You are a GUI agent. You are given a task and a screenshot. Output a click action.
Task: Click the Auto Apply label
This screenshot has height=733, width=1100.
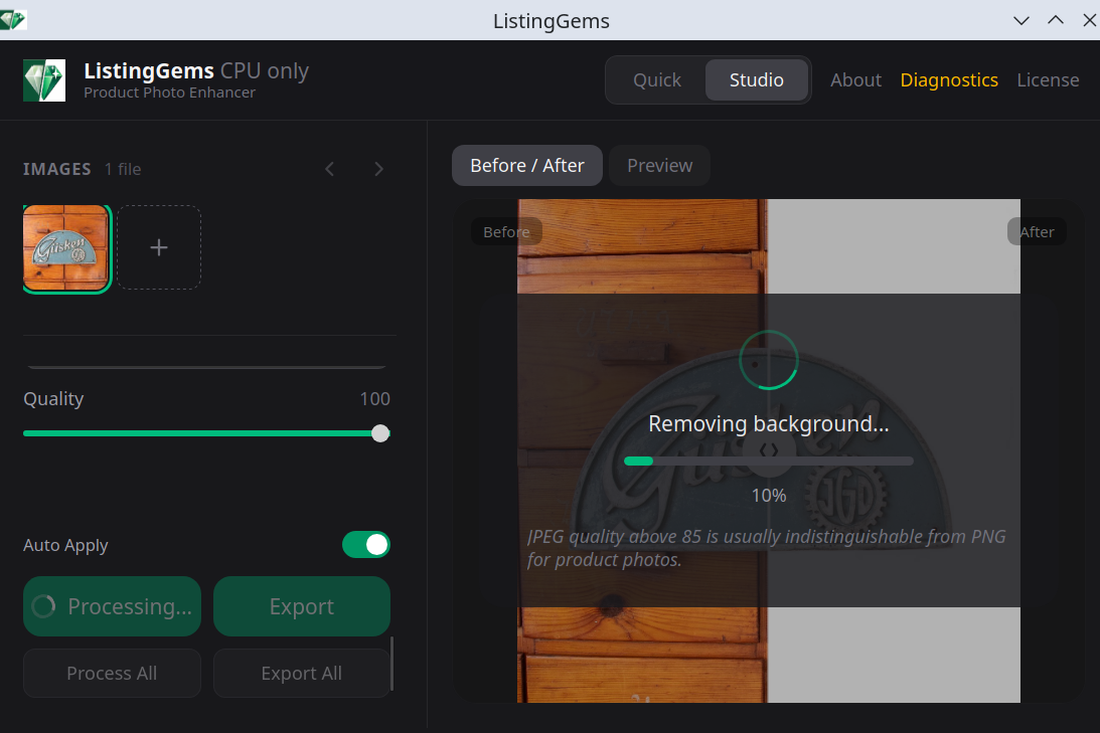[x=66, y=545]
